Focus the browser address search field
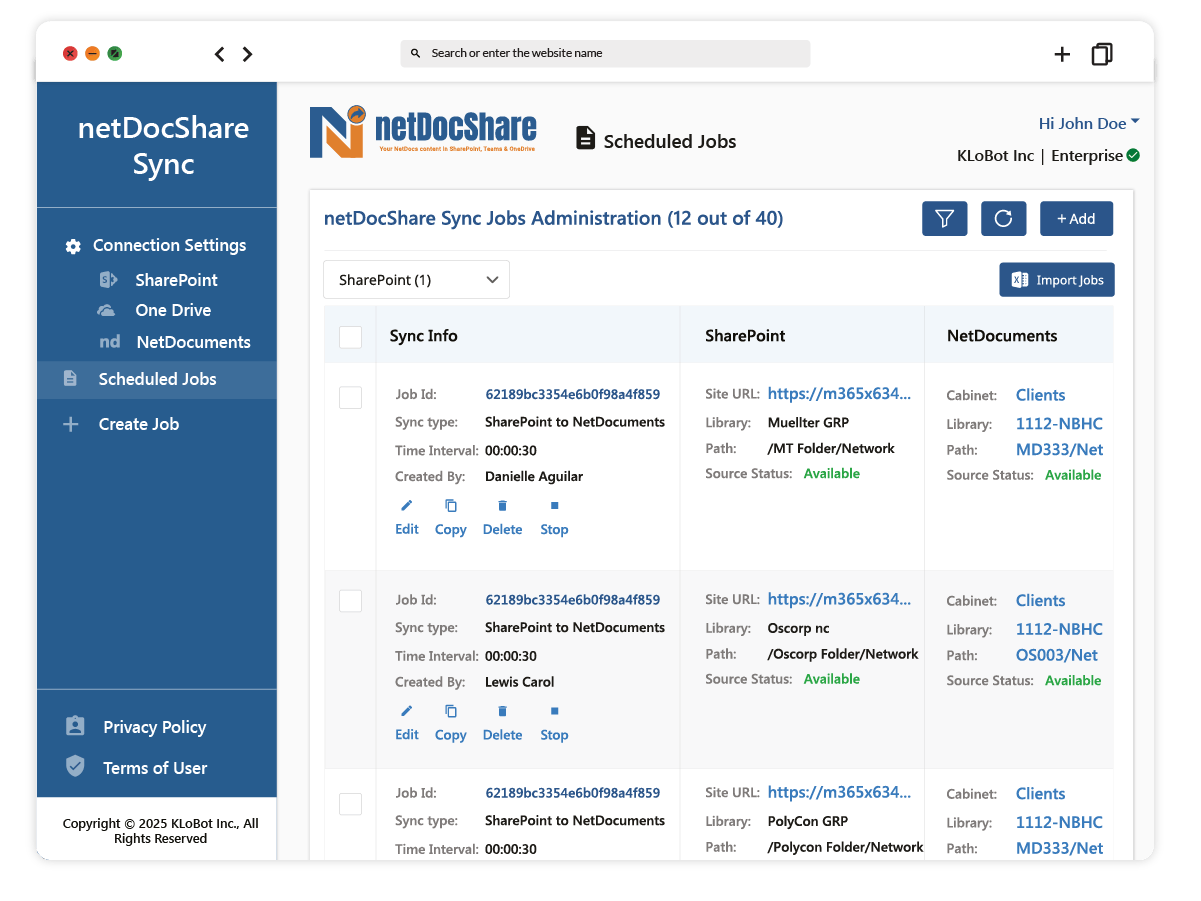Image resolution: width=1201 pixels, height=901 pixels. point(605,53)
